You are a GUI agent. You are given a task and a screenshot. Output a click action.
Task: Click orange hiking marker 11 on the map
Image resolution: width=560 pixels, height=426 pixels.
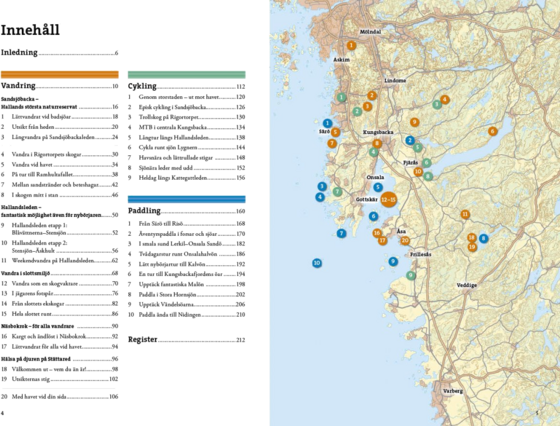465,214
